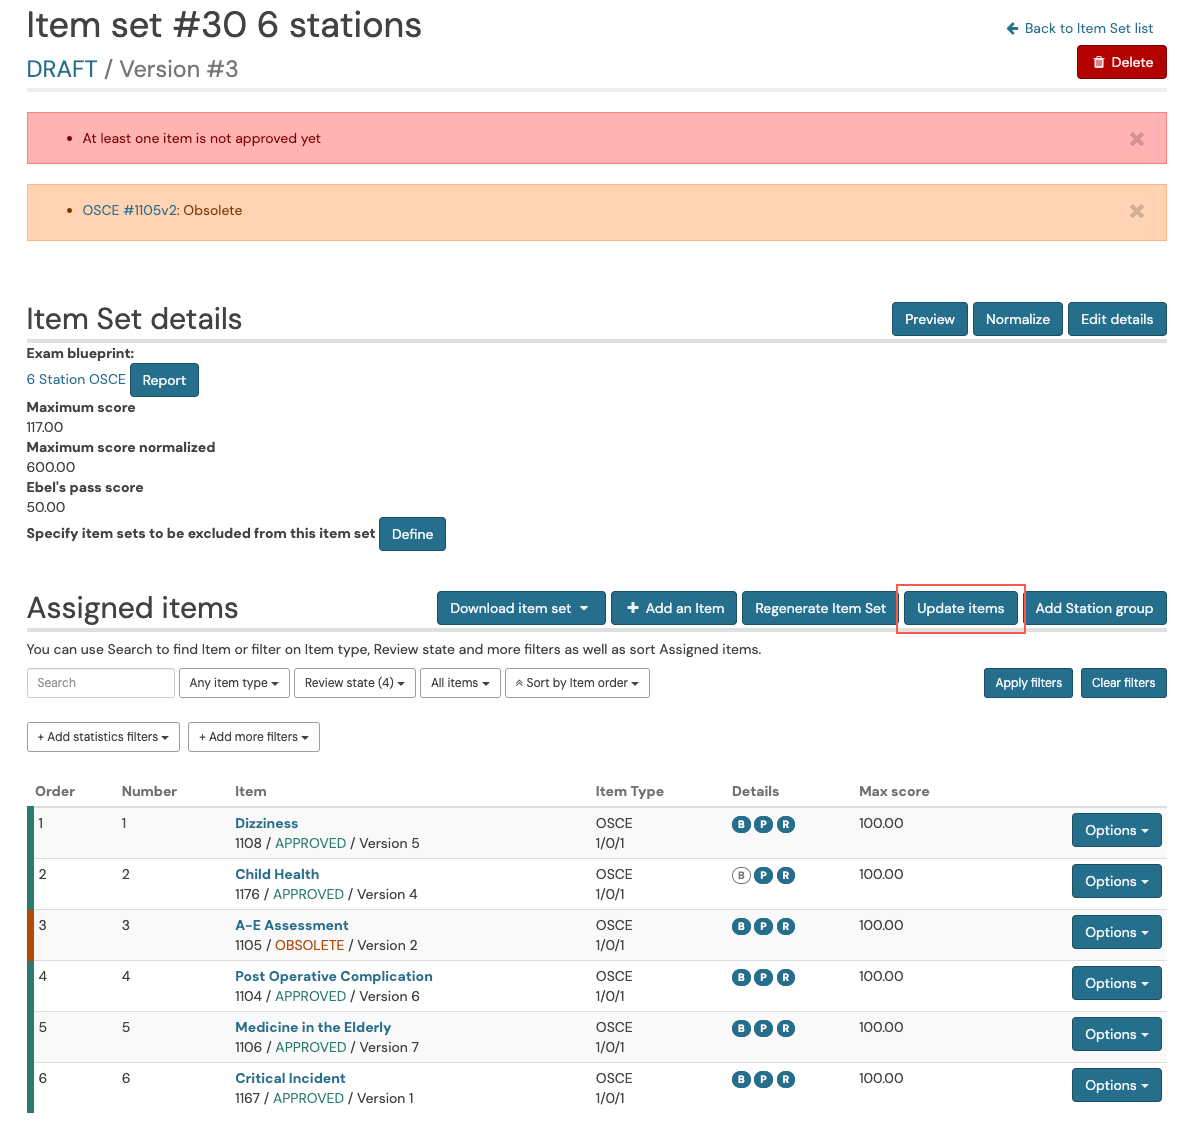
Task: Click the Apply filters button
Action: pyautogui.click(x=1029, y=683)
